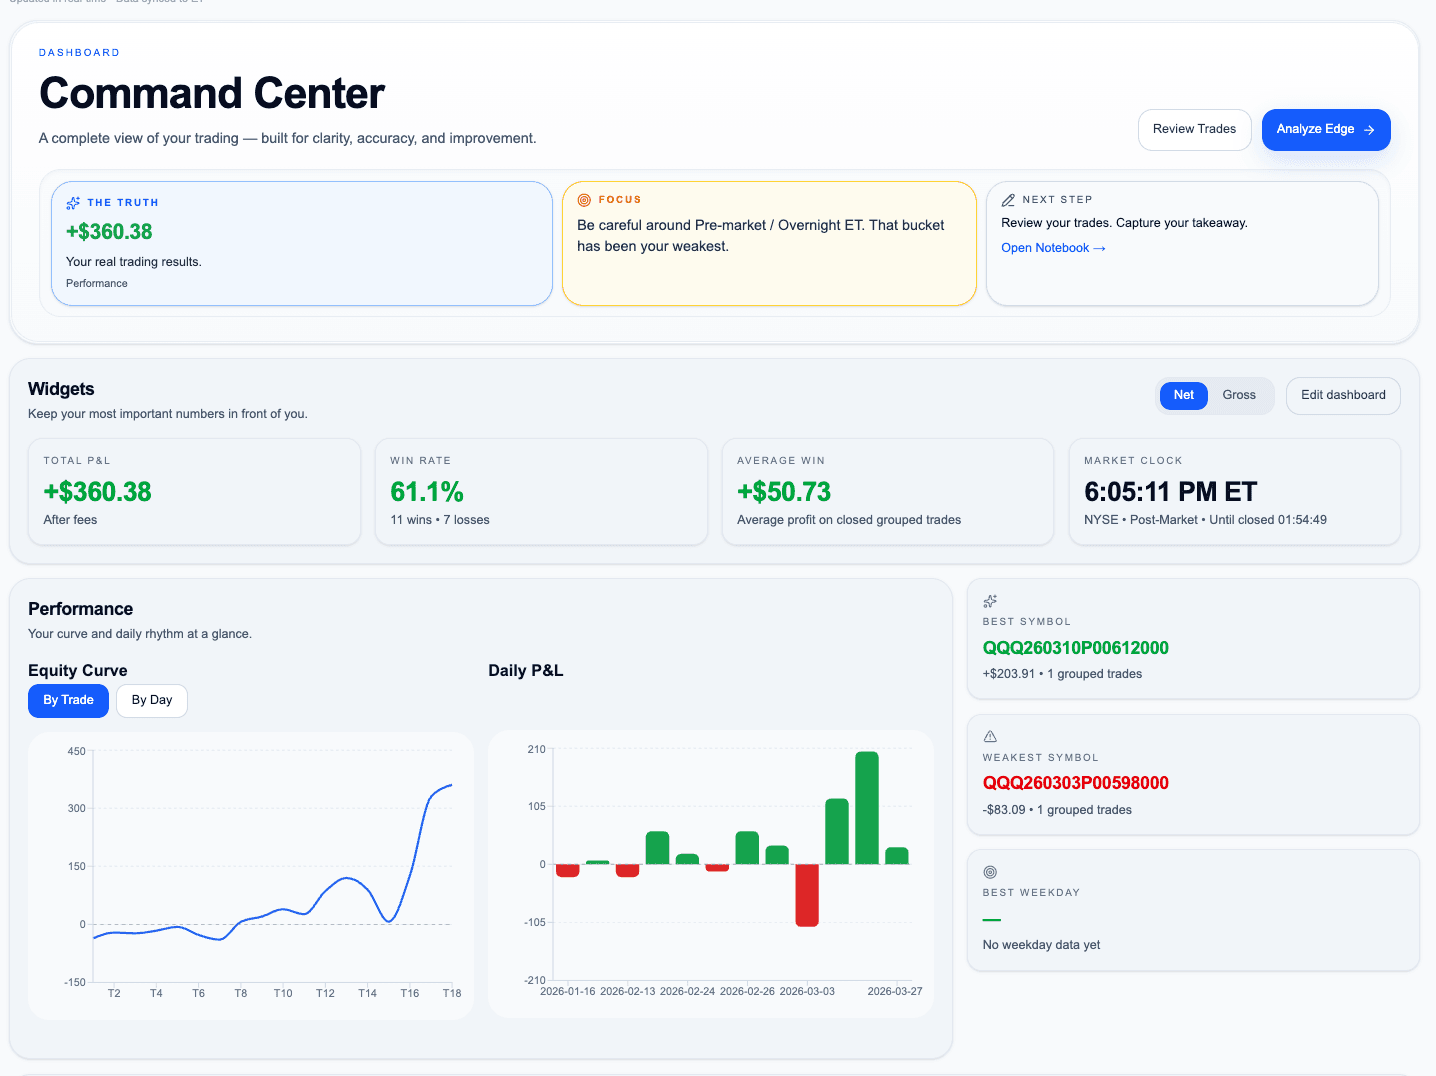The image size is (1436, 1076).
Task: Open The Truth performance card
Action: 302,243
